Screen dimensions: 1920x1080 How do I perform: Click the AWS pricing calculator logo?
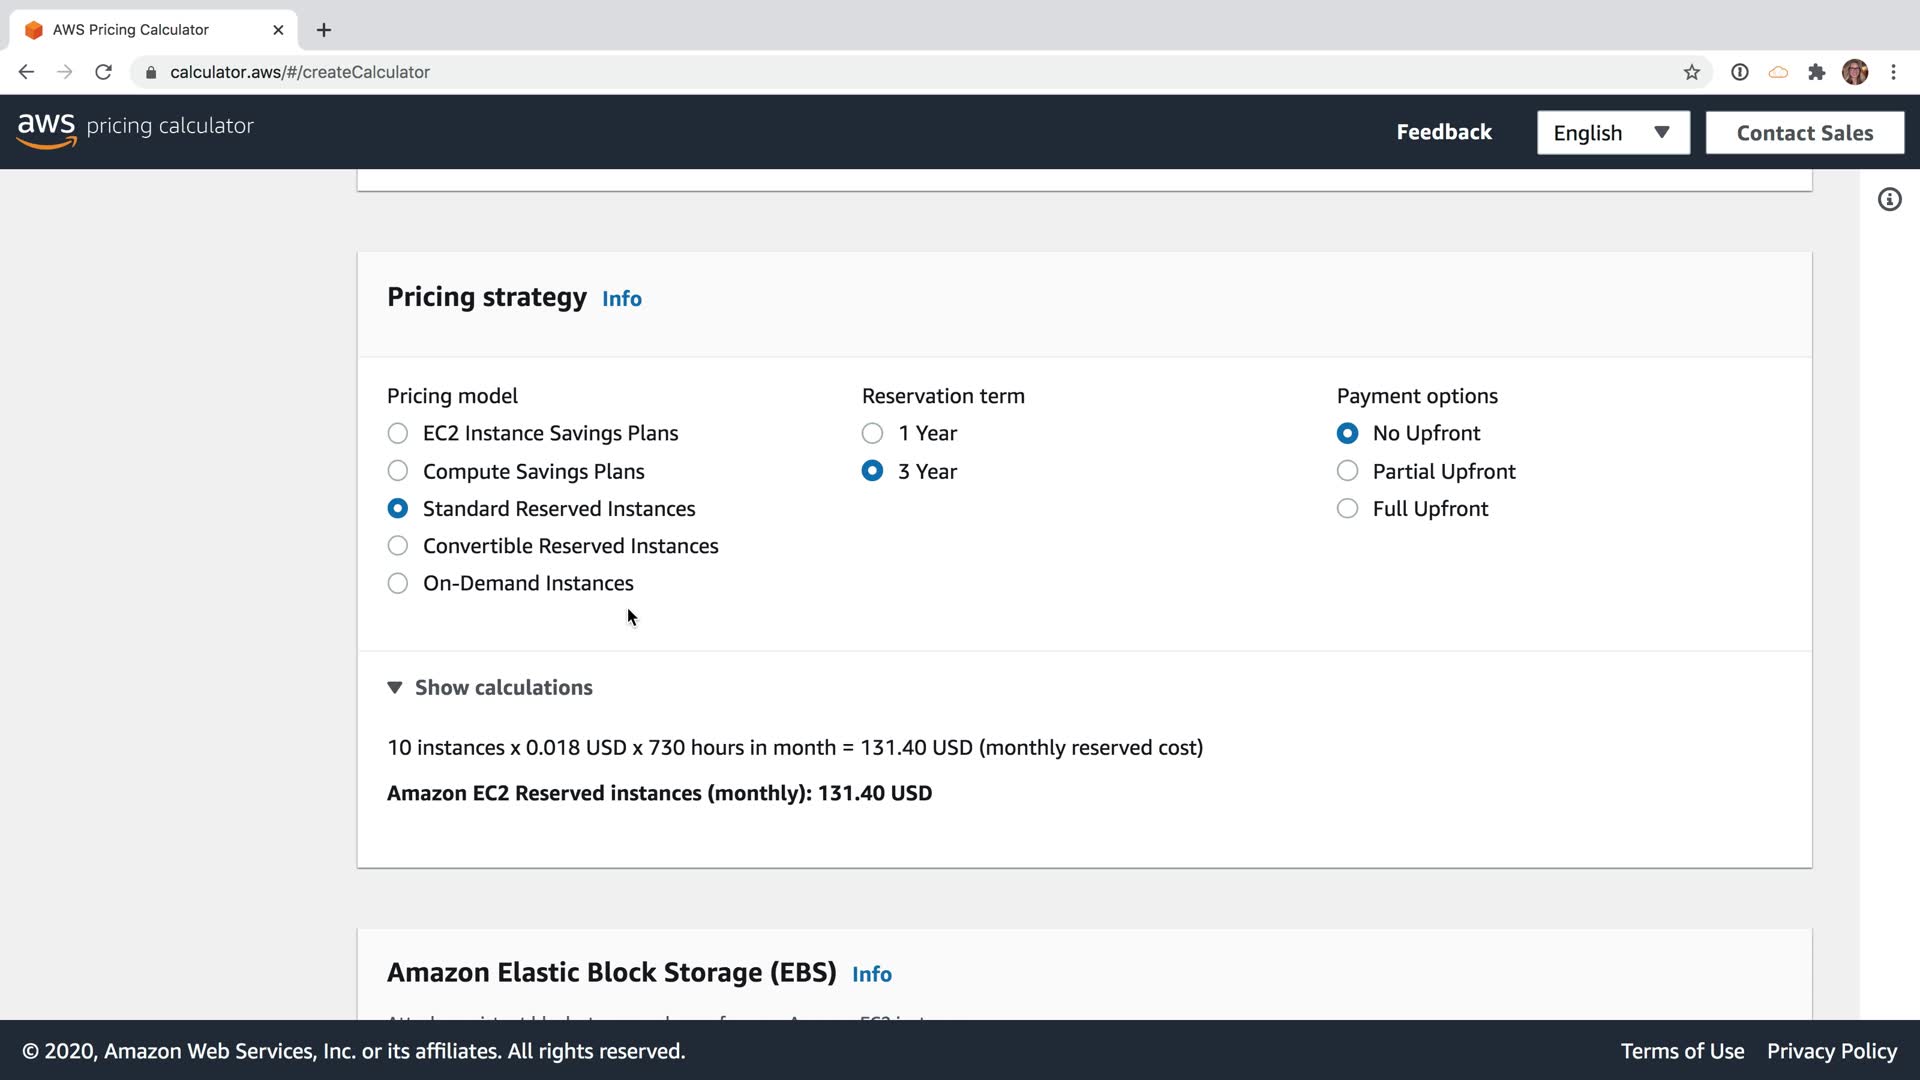(135, 128)
